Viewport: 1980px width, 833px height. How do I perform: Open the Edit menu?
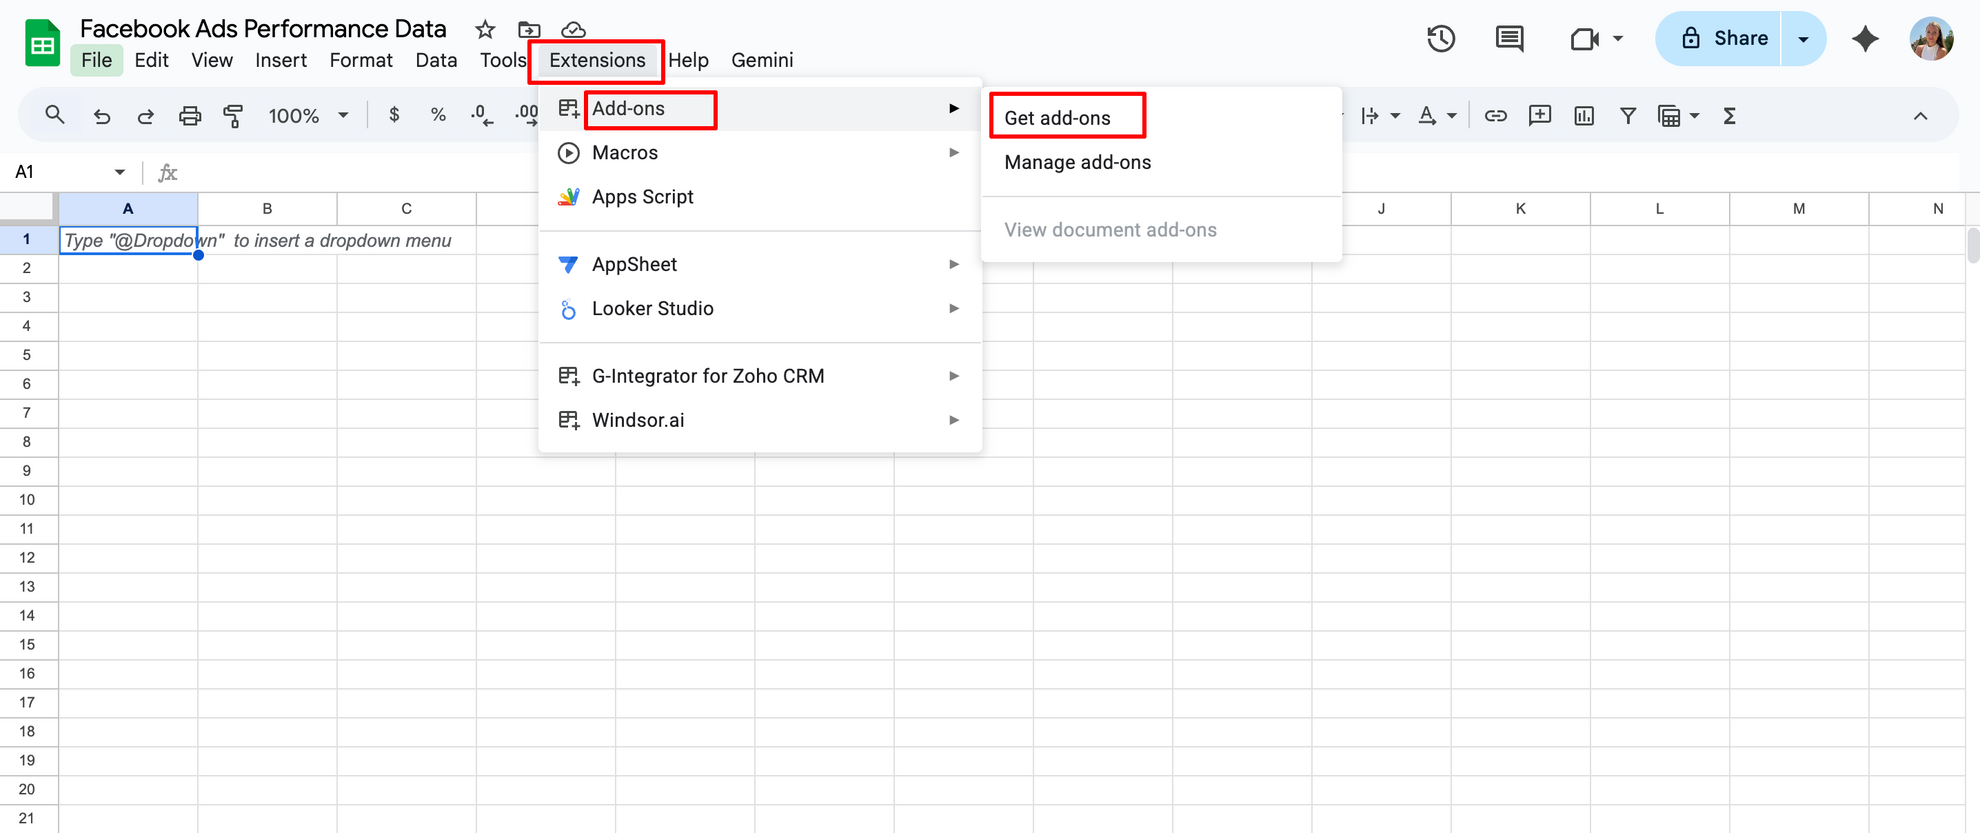[x=152, y=60]
